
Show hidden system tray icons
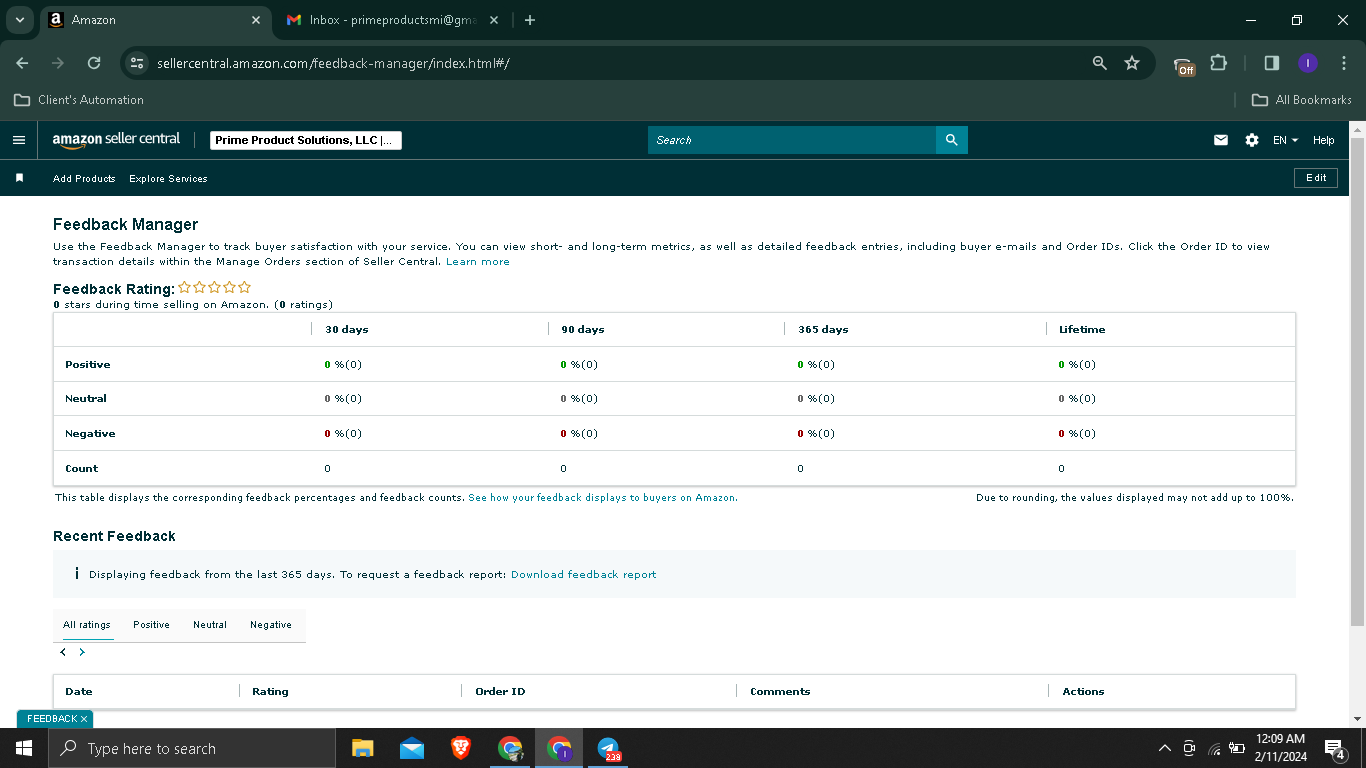tap(1164, 748)
